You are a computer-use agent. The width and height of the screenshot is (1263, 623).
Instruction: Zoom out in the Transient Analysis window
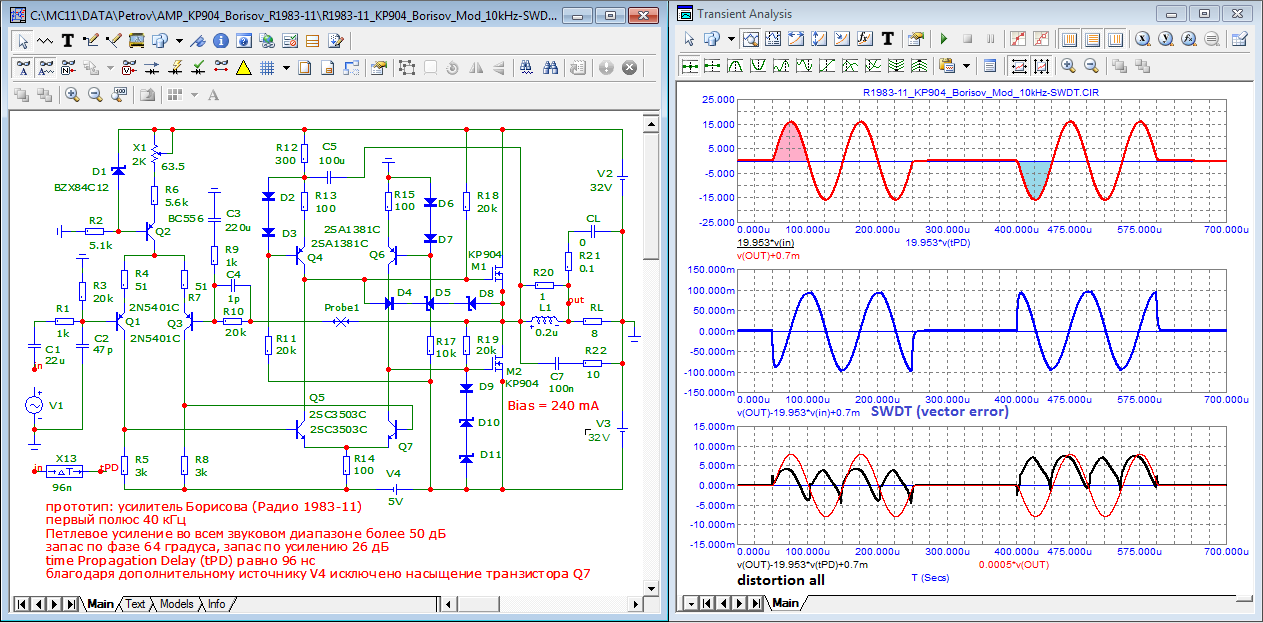(x=1091, y=66)
